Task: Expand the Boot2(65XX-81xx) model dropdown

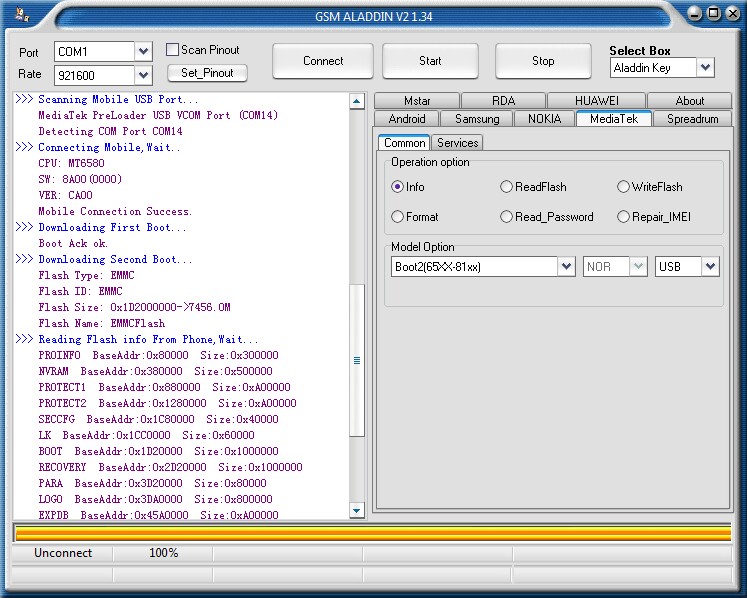Action: click(566, 266)
